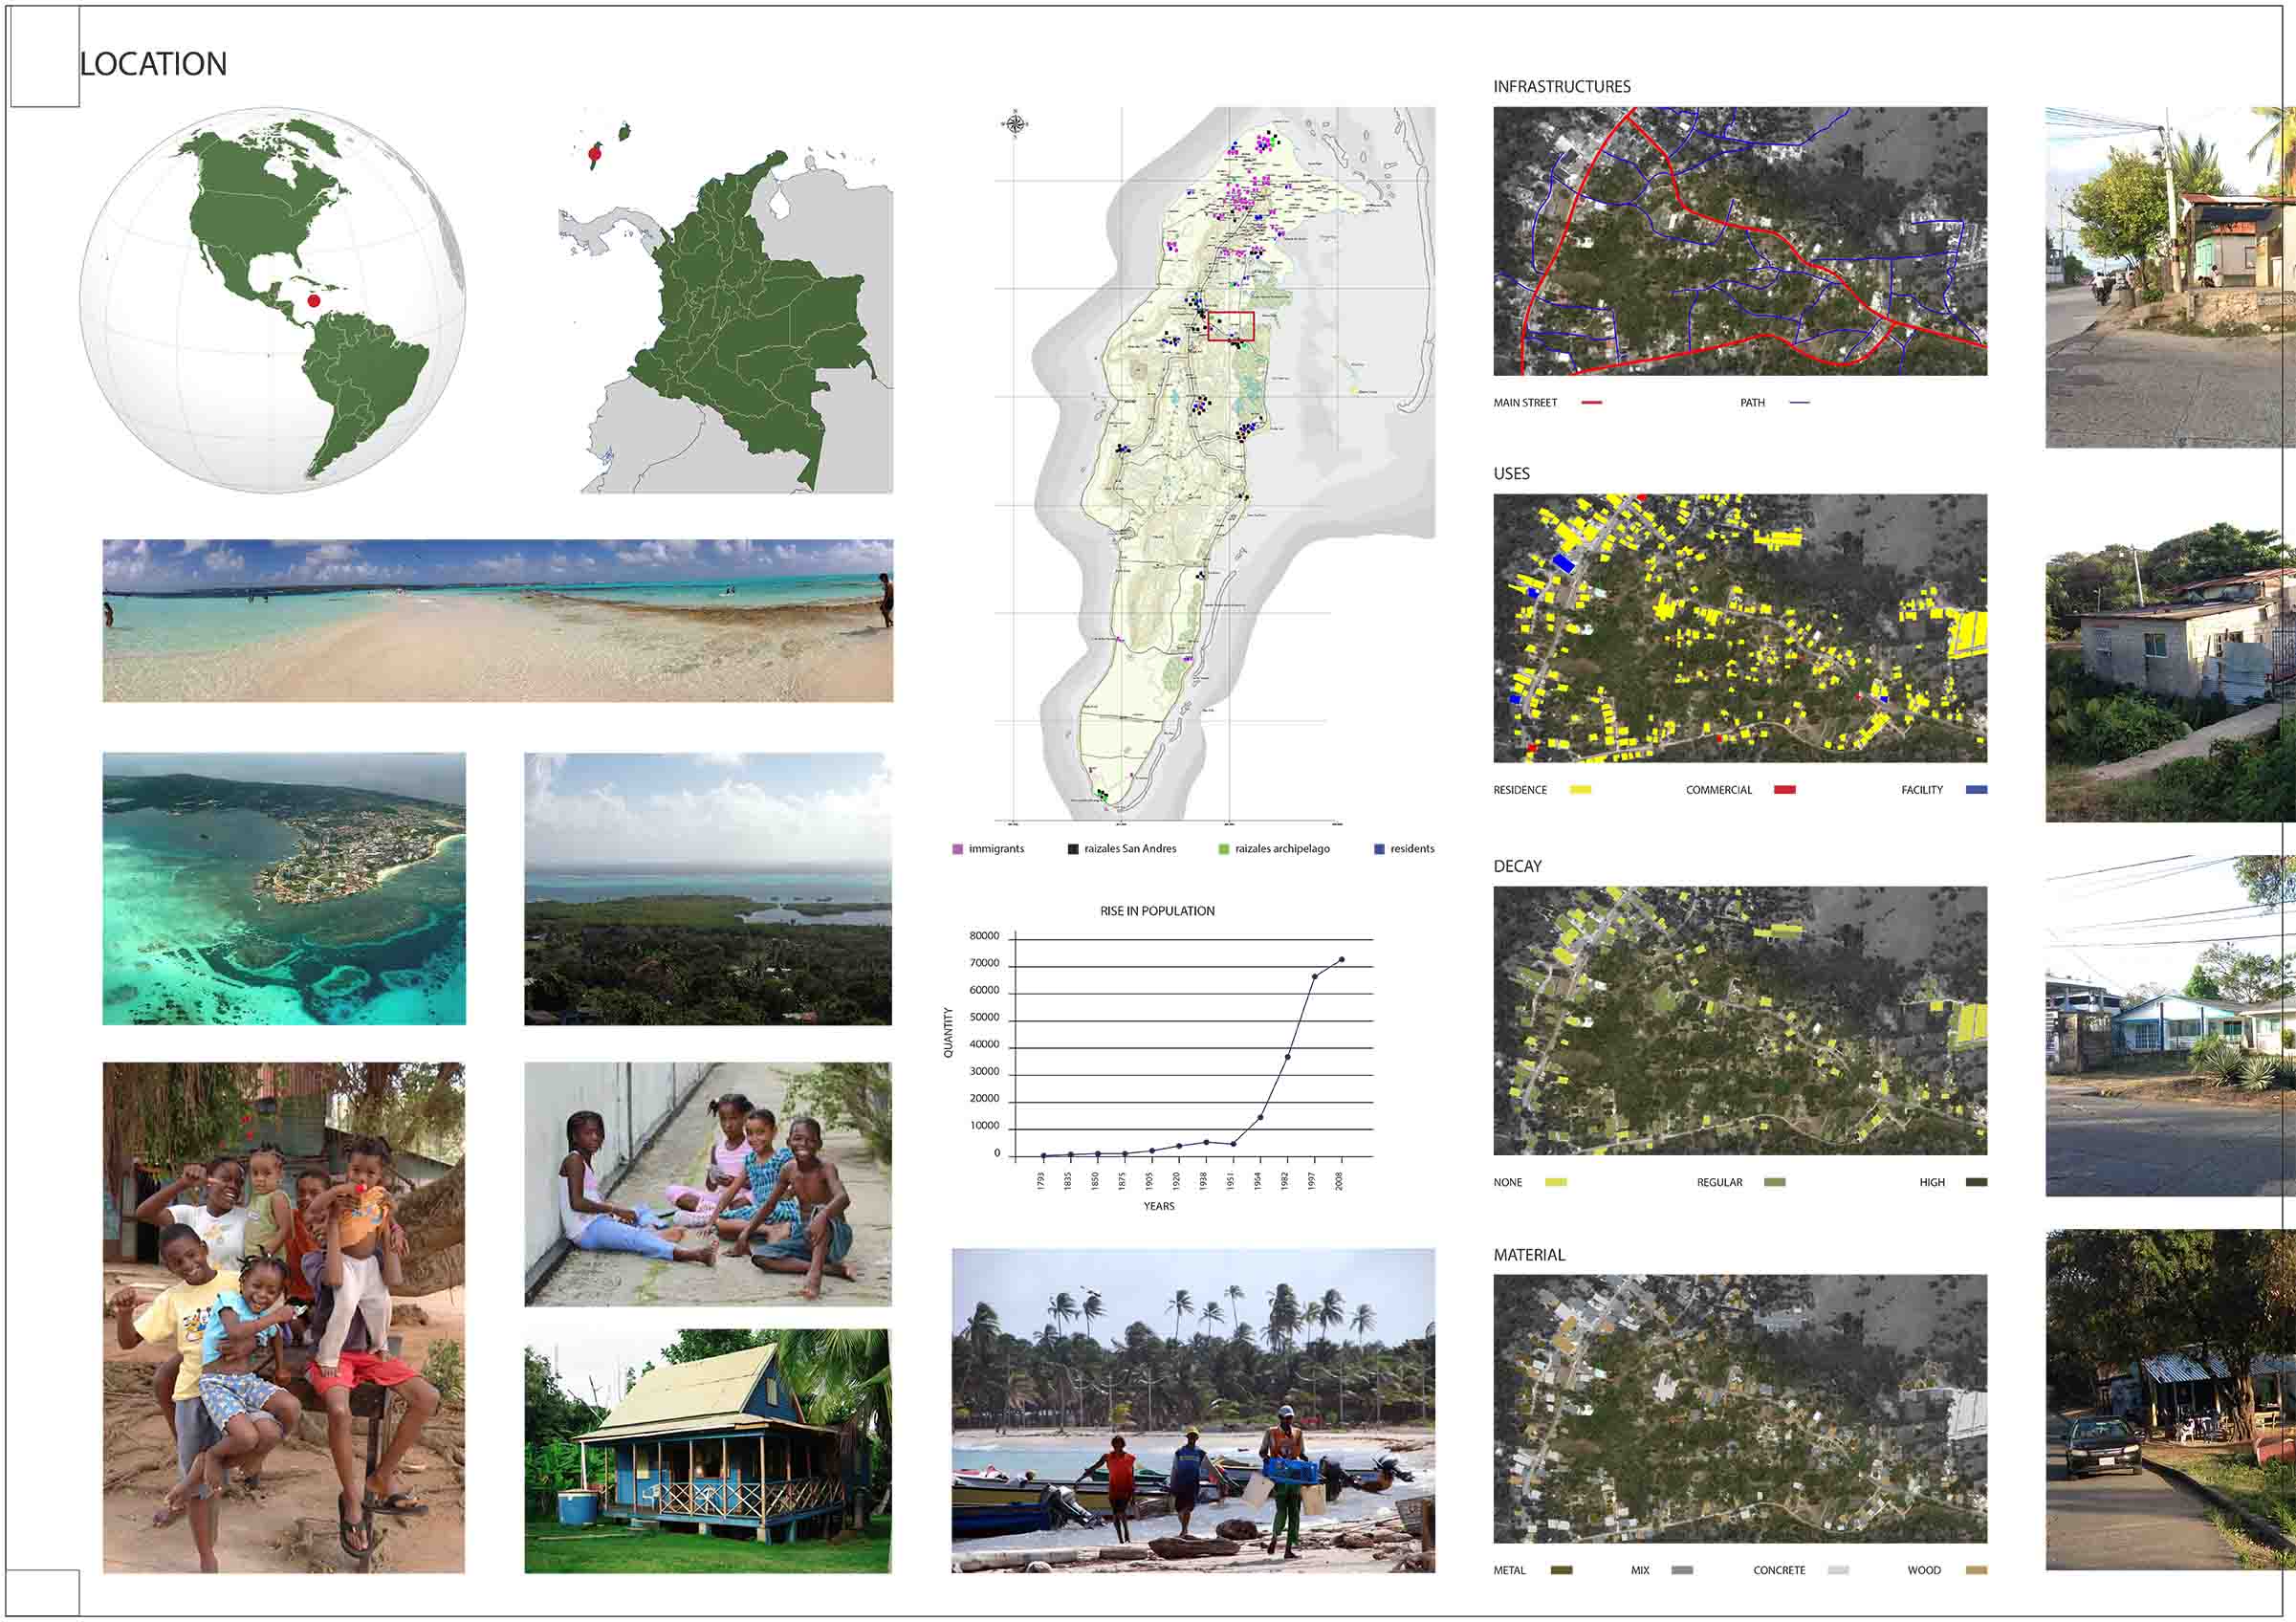
Task: Open the beach panorama photo
Action: click(x=498, y=620)
